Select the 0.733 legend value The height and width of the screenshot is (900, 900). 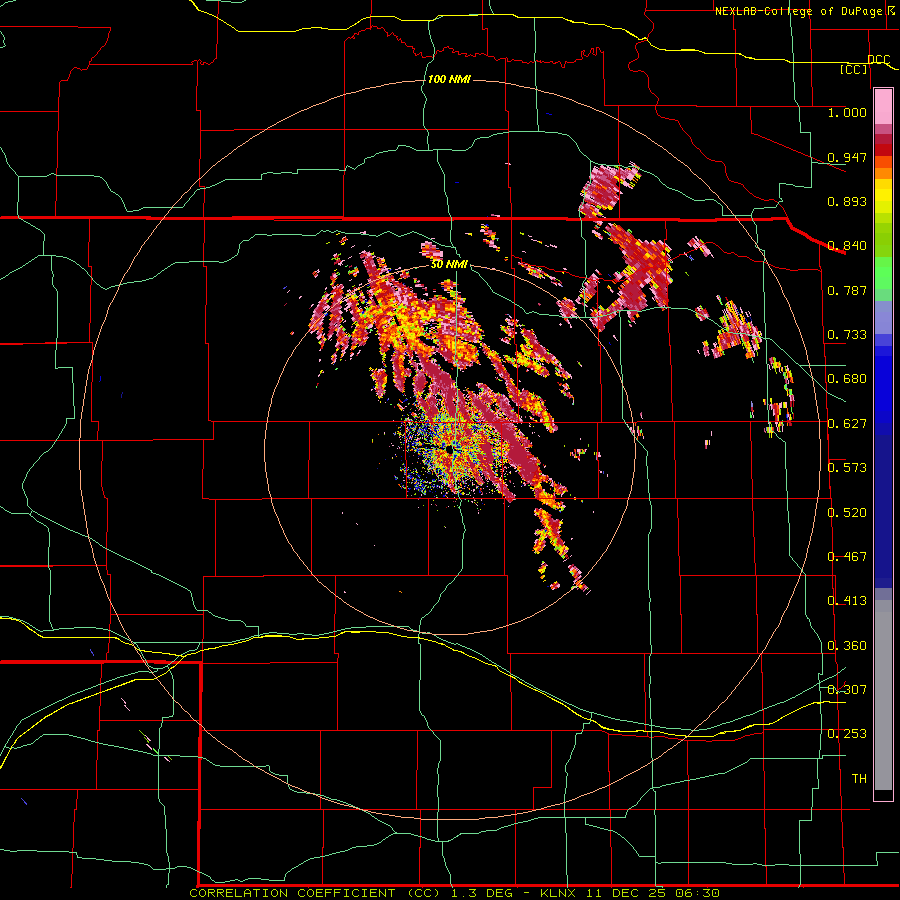pos(847,335)
